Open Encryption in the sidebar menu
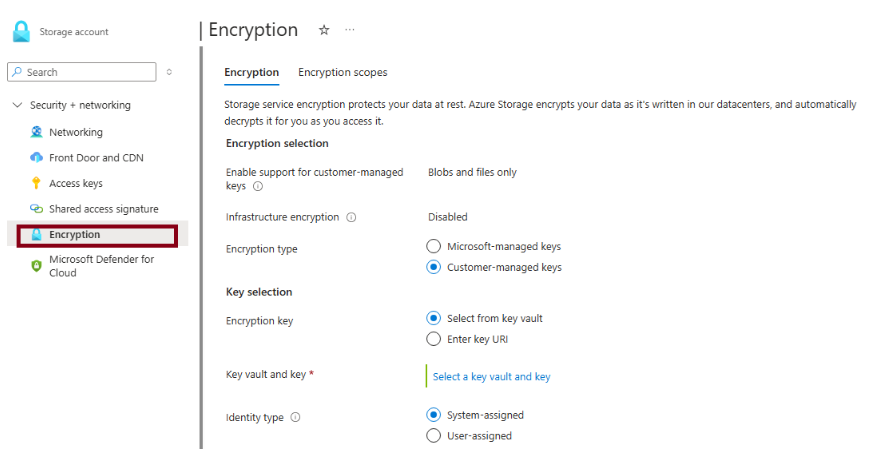The image size is (872, 457). (75, 235)
